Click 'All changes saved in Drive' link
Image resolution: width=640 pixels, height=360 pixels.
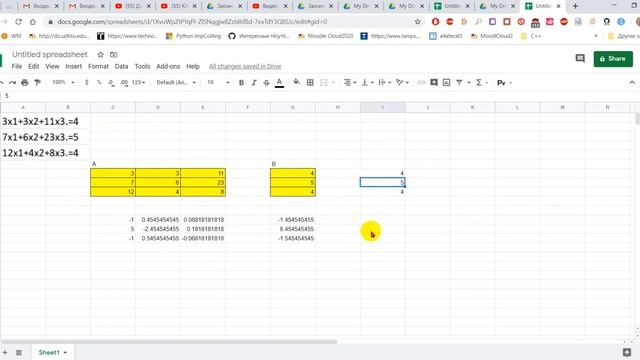[x=245, y=67]
